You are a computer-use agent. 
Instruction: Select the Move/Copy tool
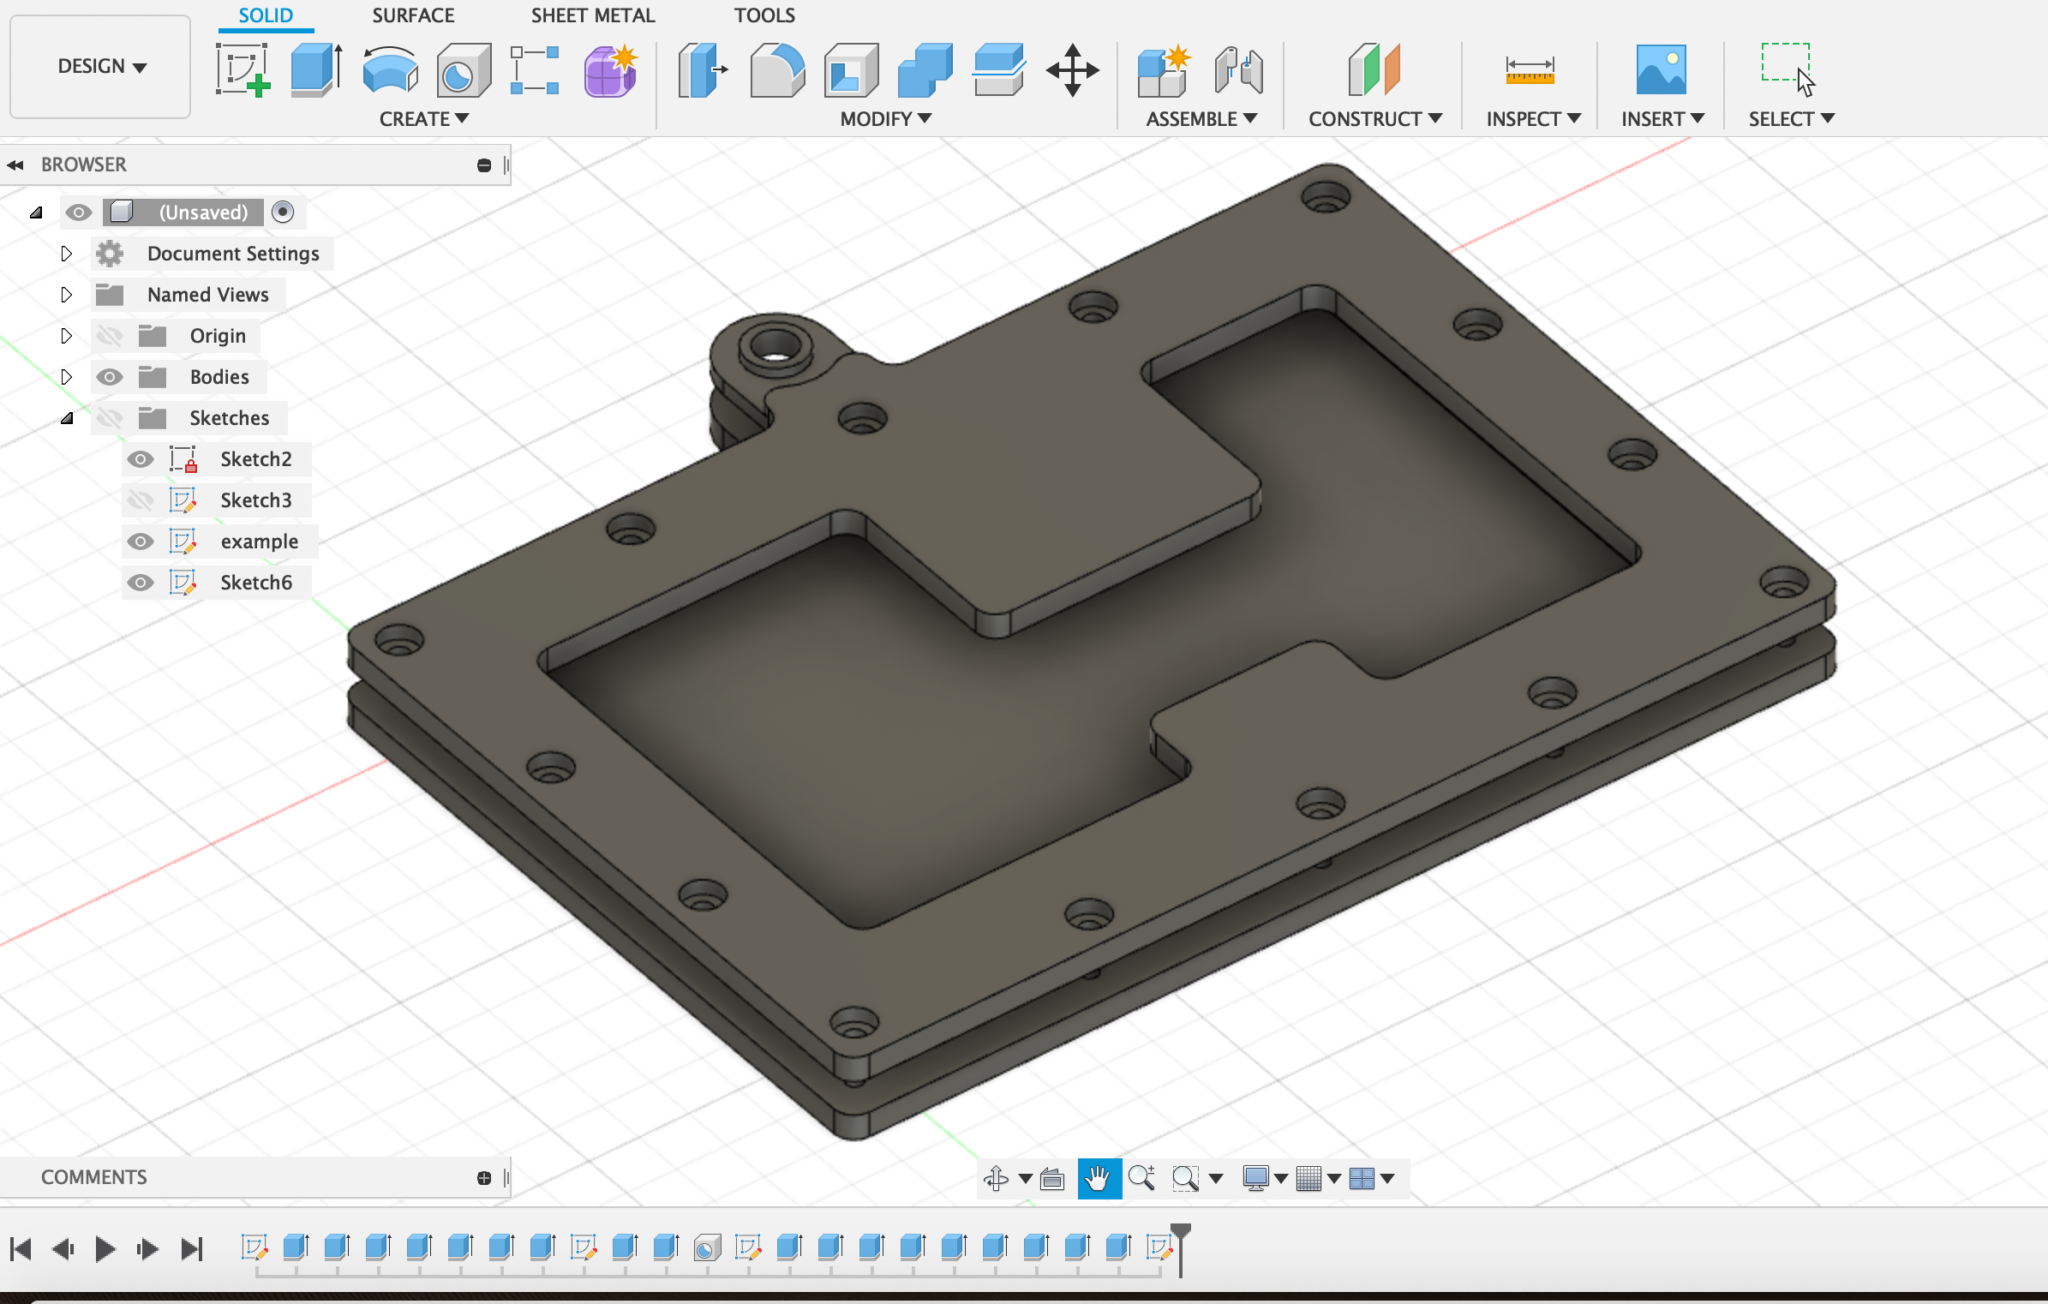point(1072,70)
